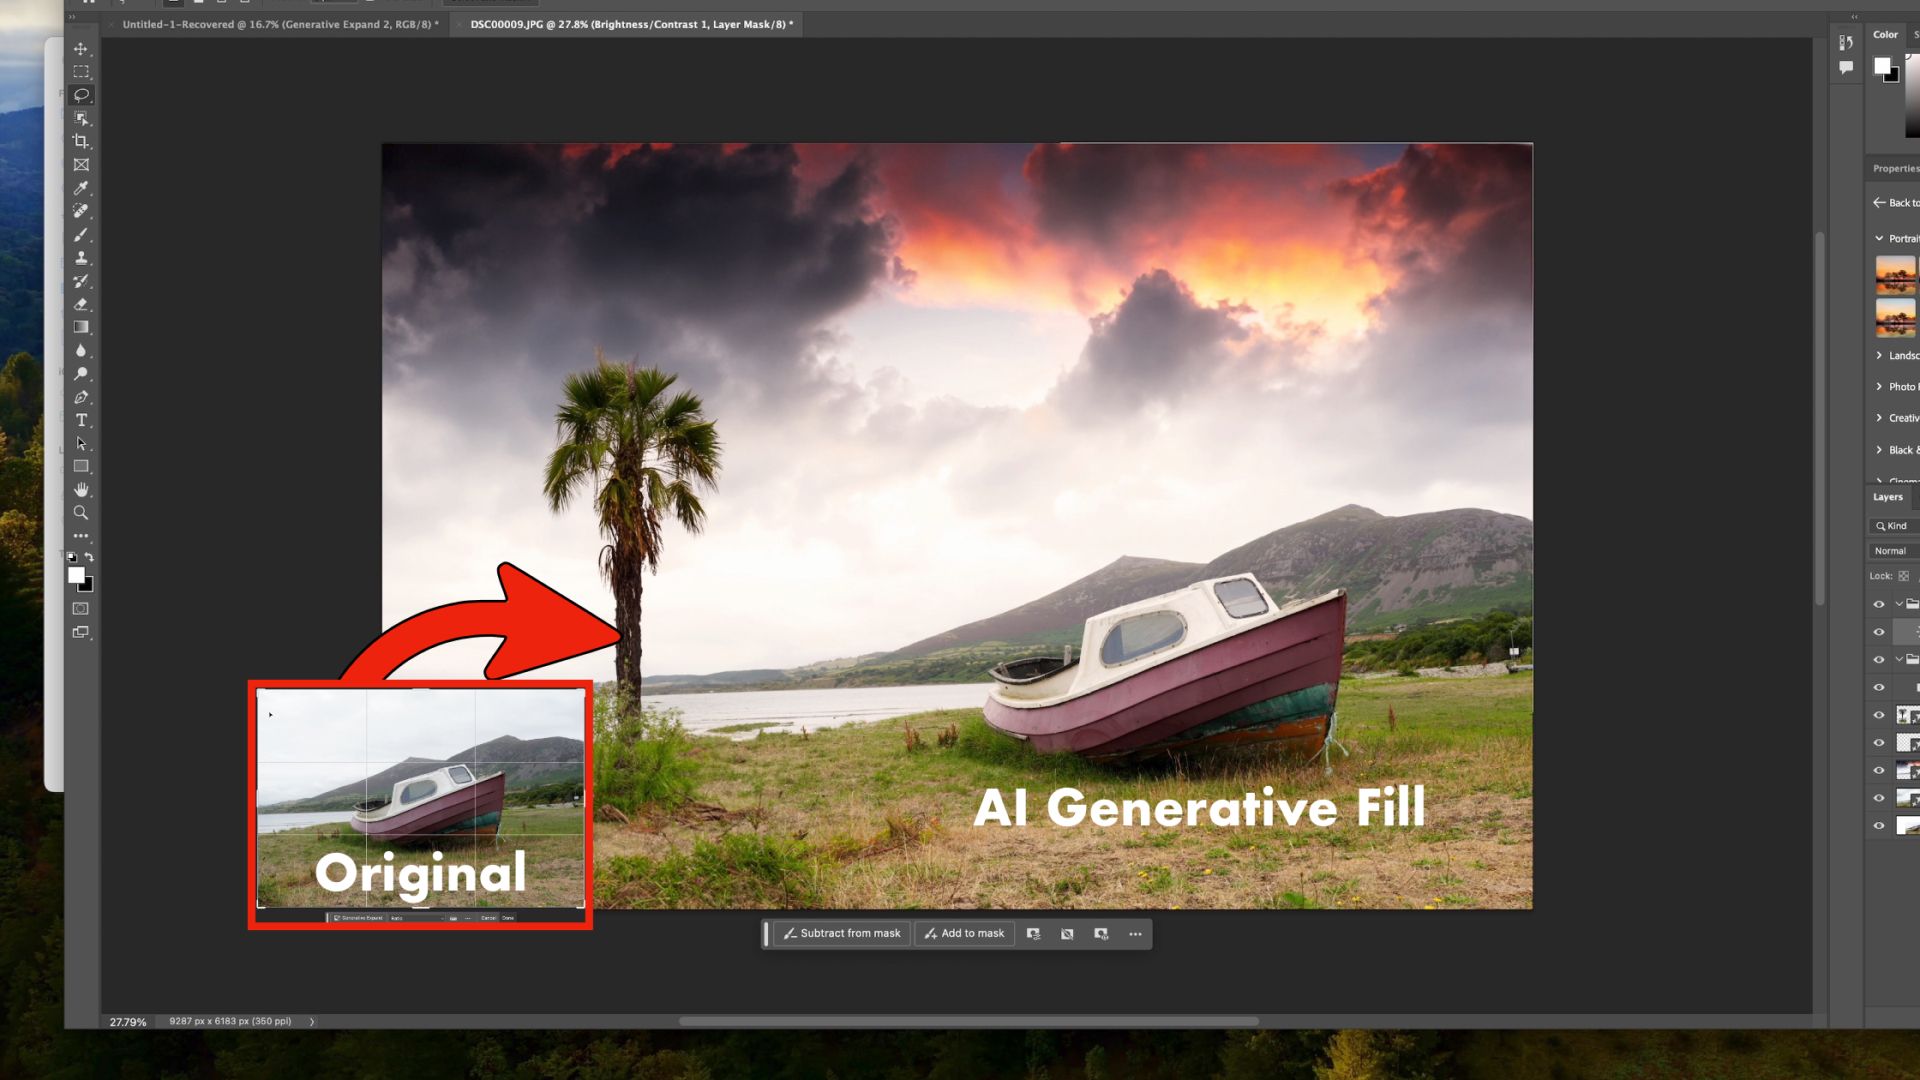Image resolution: width=1920 pixels, height=1080 pixels.
Task: Click the Zoom tool in toolbar
Action: (80, 512)
